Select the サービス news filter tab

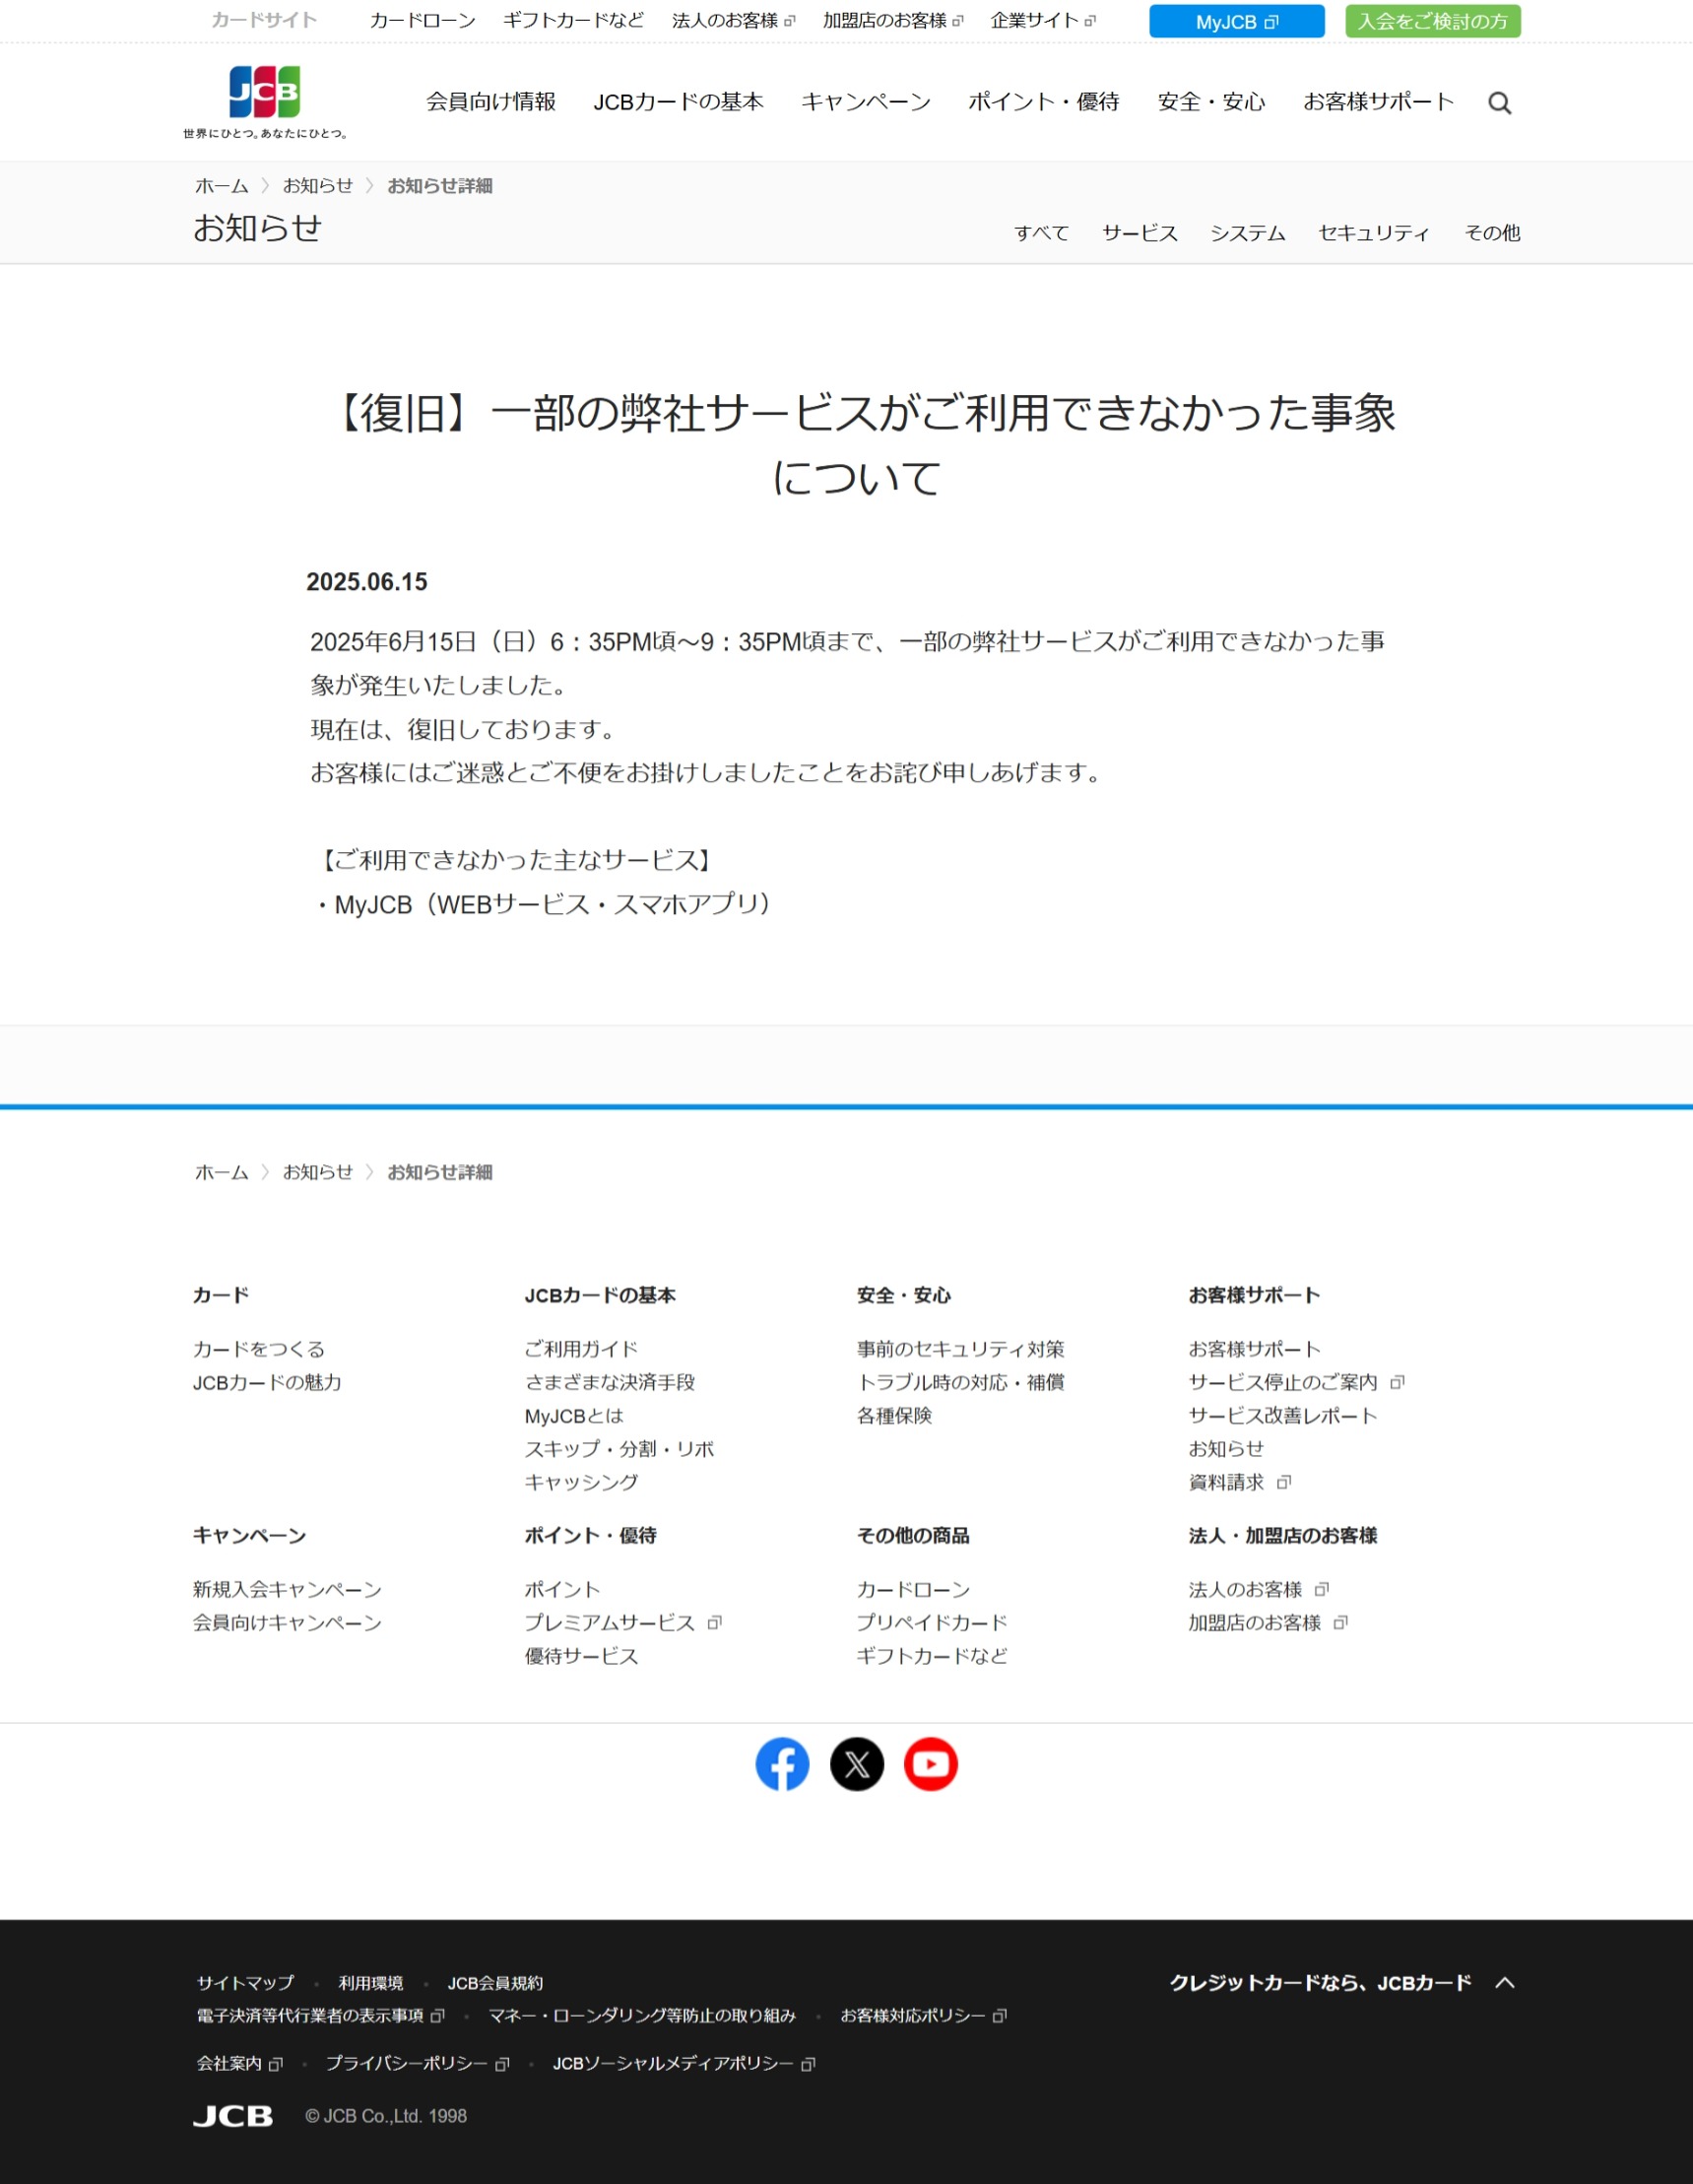click(x=1139, y=233)
